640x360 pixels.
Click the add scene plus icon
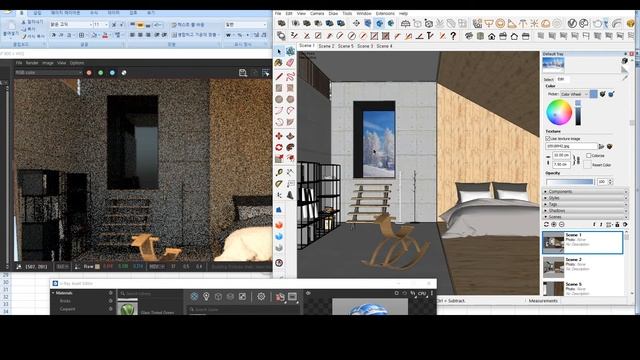pos(554,224)
